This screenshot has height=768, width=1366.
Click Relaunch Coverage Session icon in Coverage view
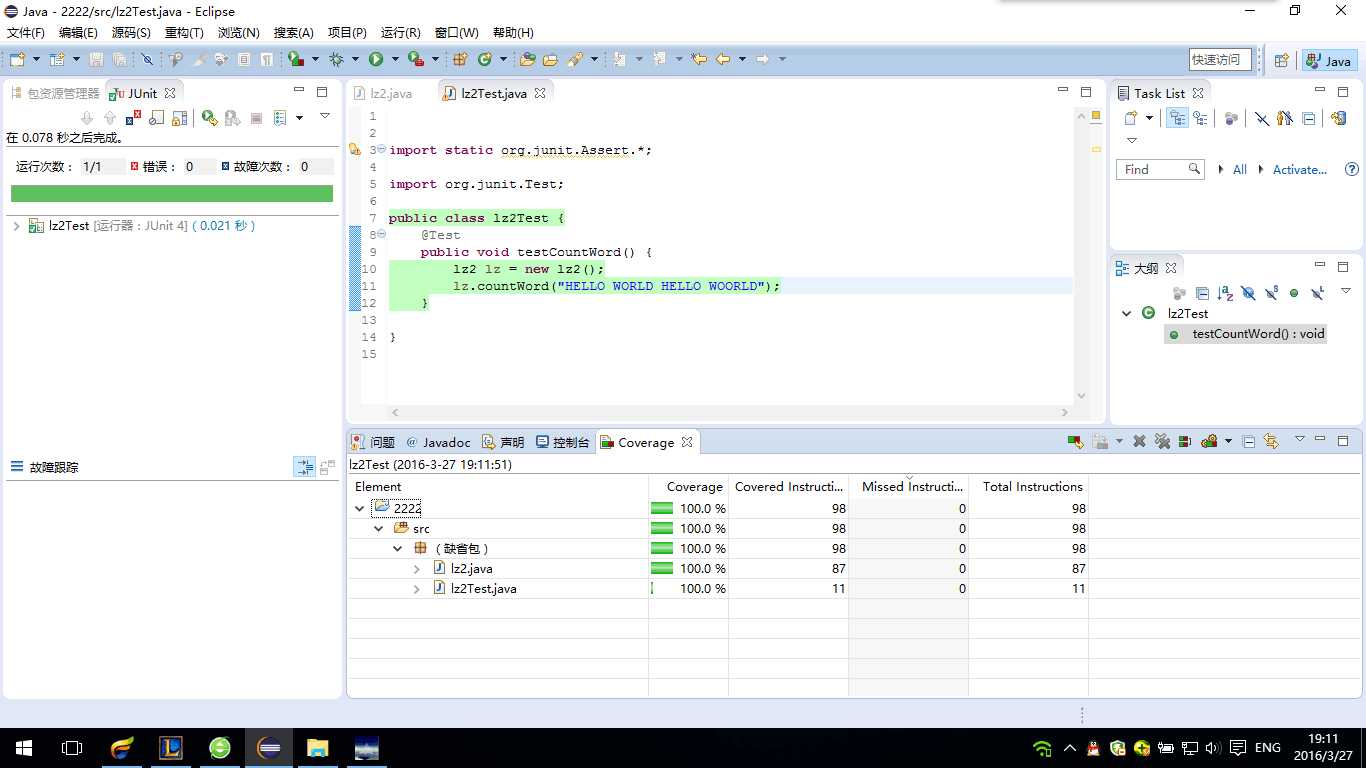1076,441
